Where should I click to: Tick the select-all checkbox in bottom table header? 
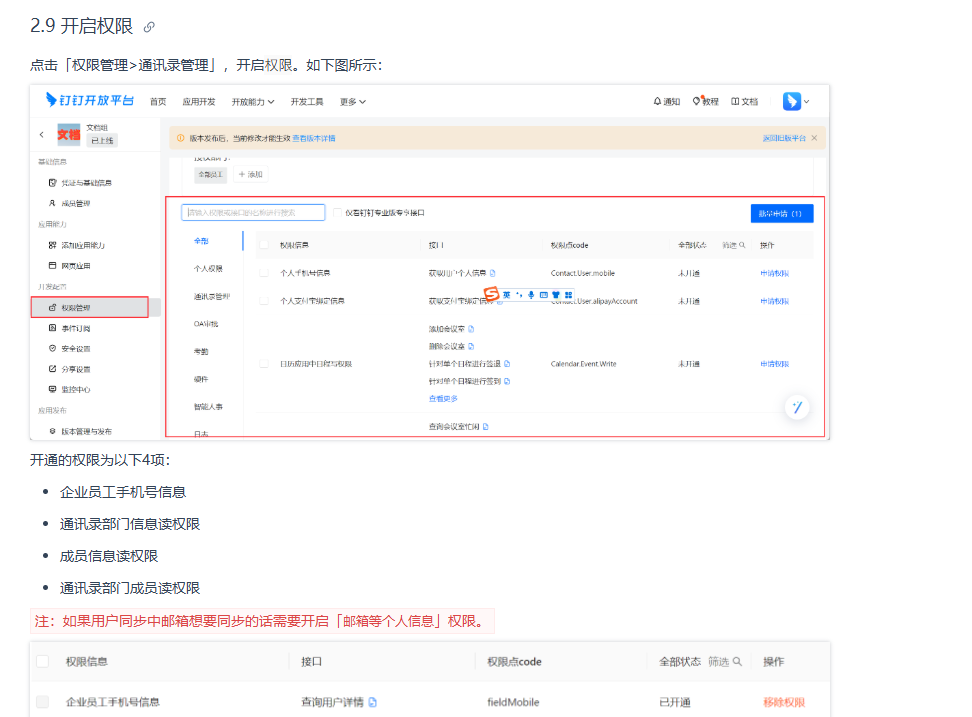tap(42, 661)
